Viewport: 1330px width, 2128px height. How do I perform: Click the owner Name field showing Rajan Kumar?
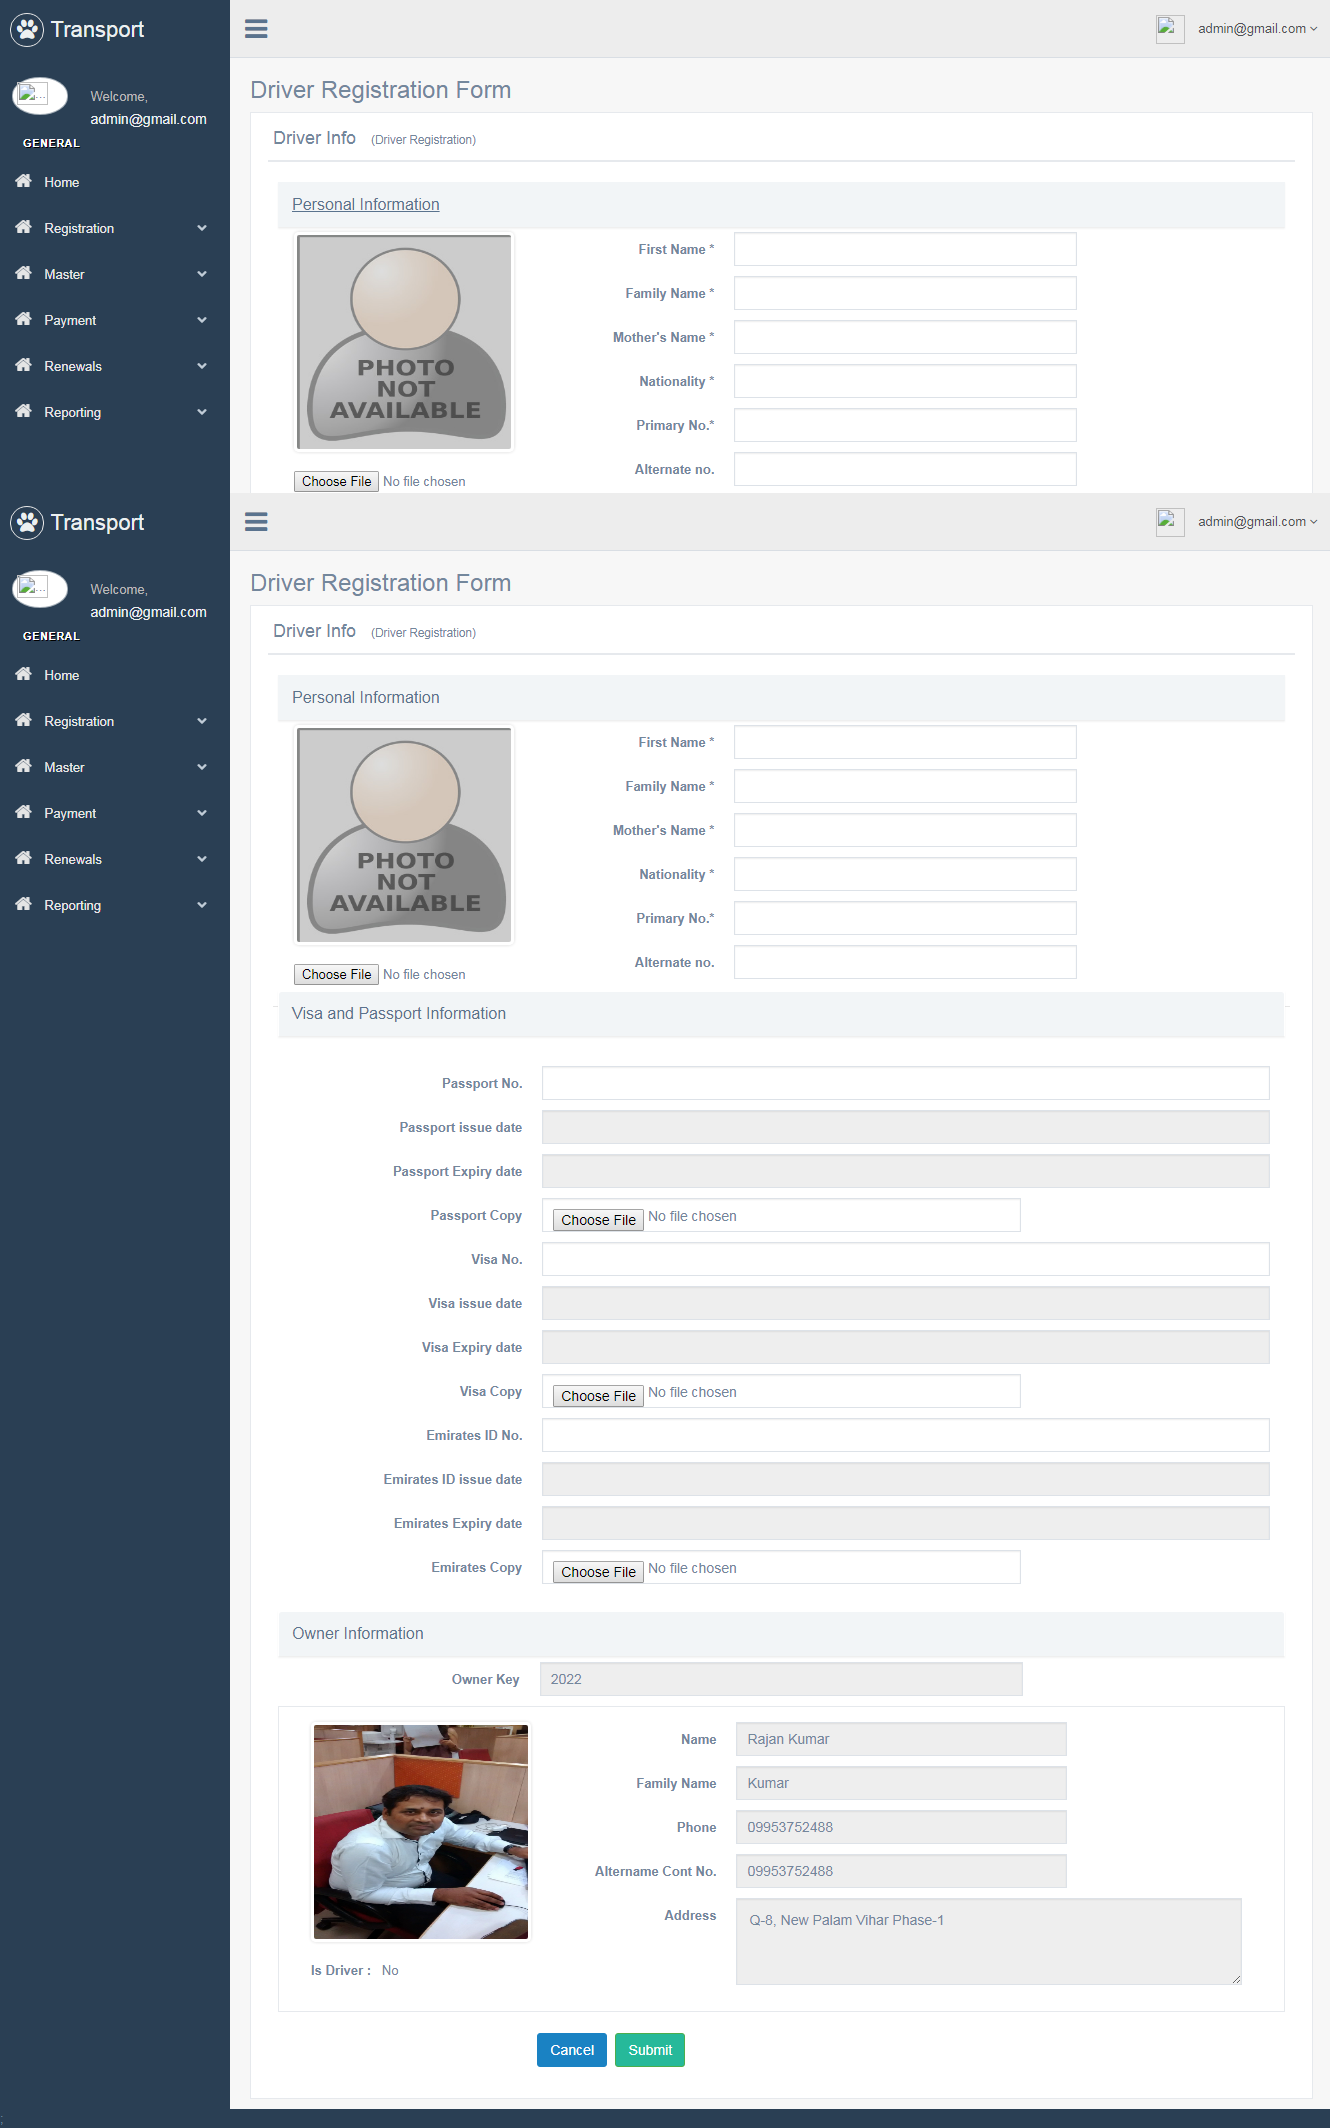coord(901,1739)
